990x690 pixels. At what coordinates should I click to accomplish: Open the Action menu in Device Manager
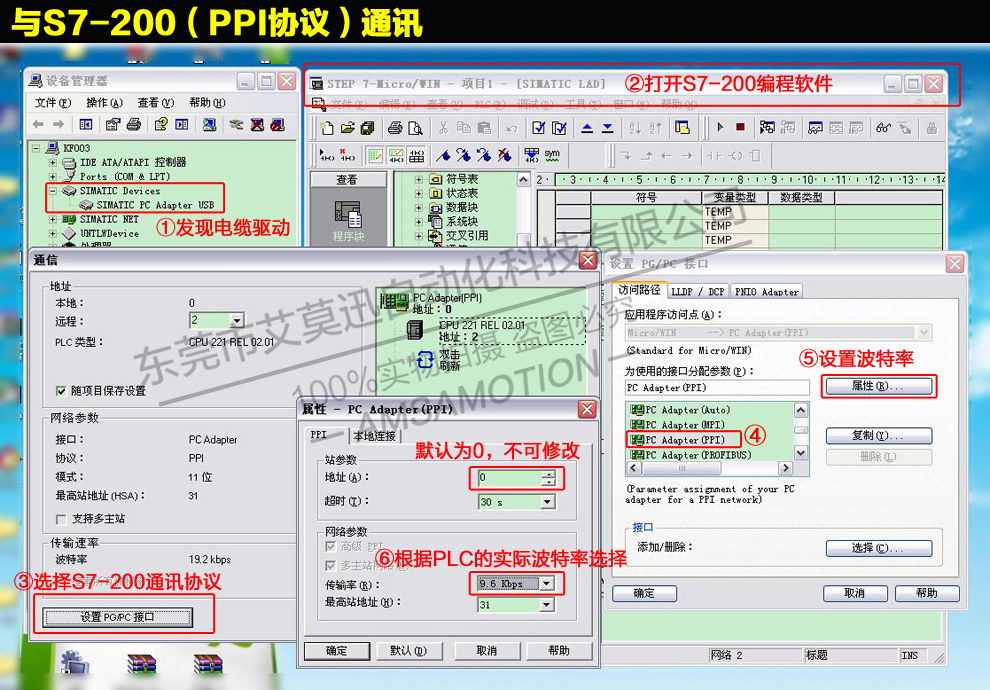coord(103,102)
